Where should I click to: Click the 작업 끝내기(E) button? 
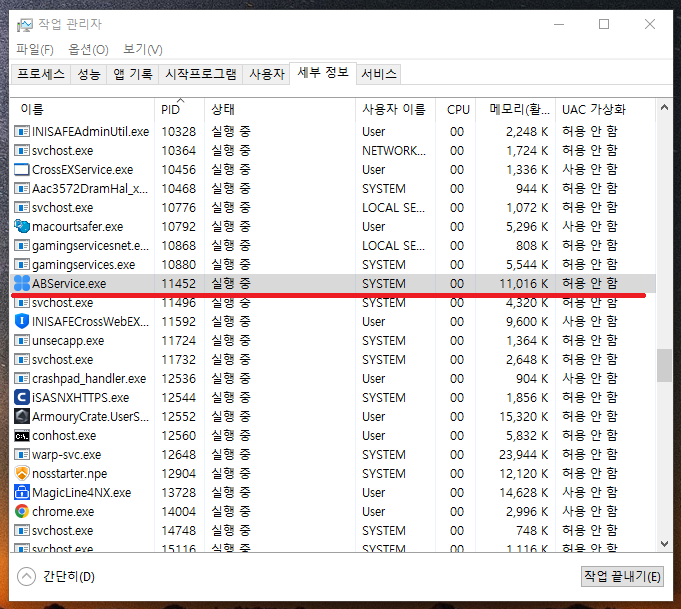coord(622,576)
